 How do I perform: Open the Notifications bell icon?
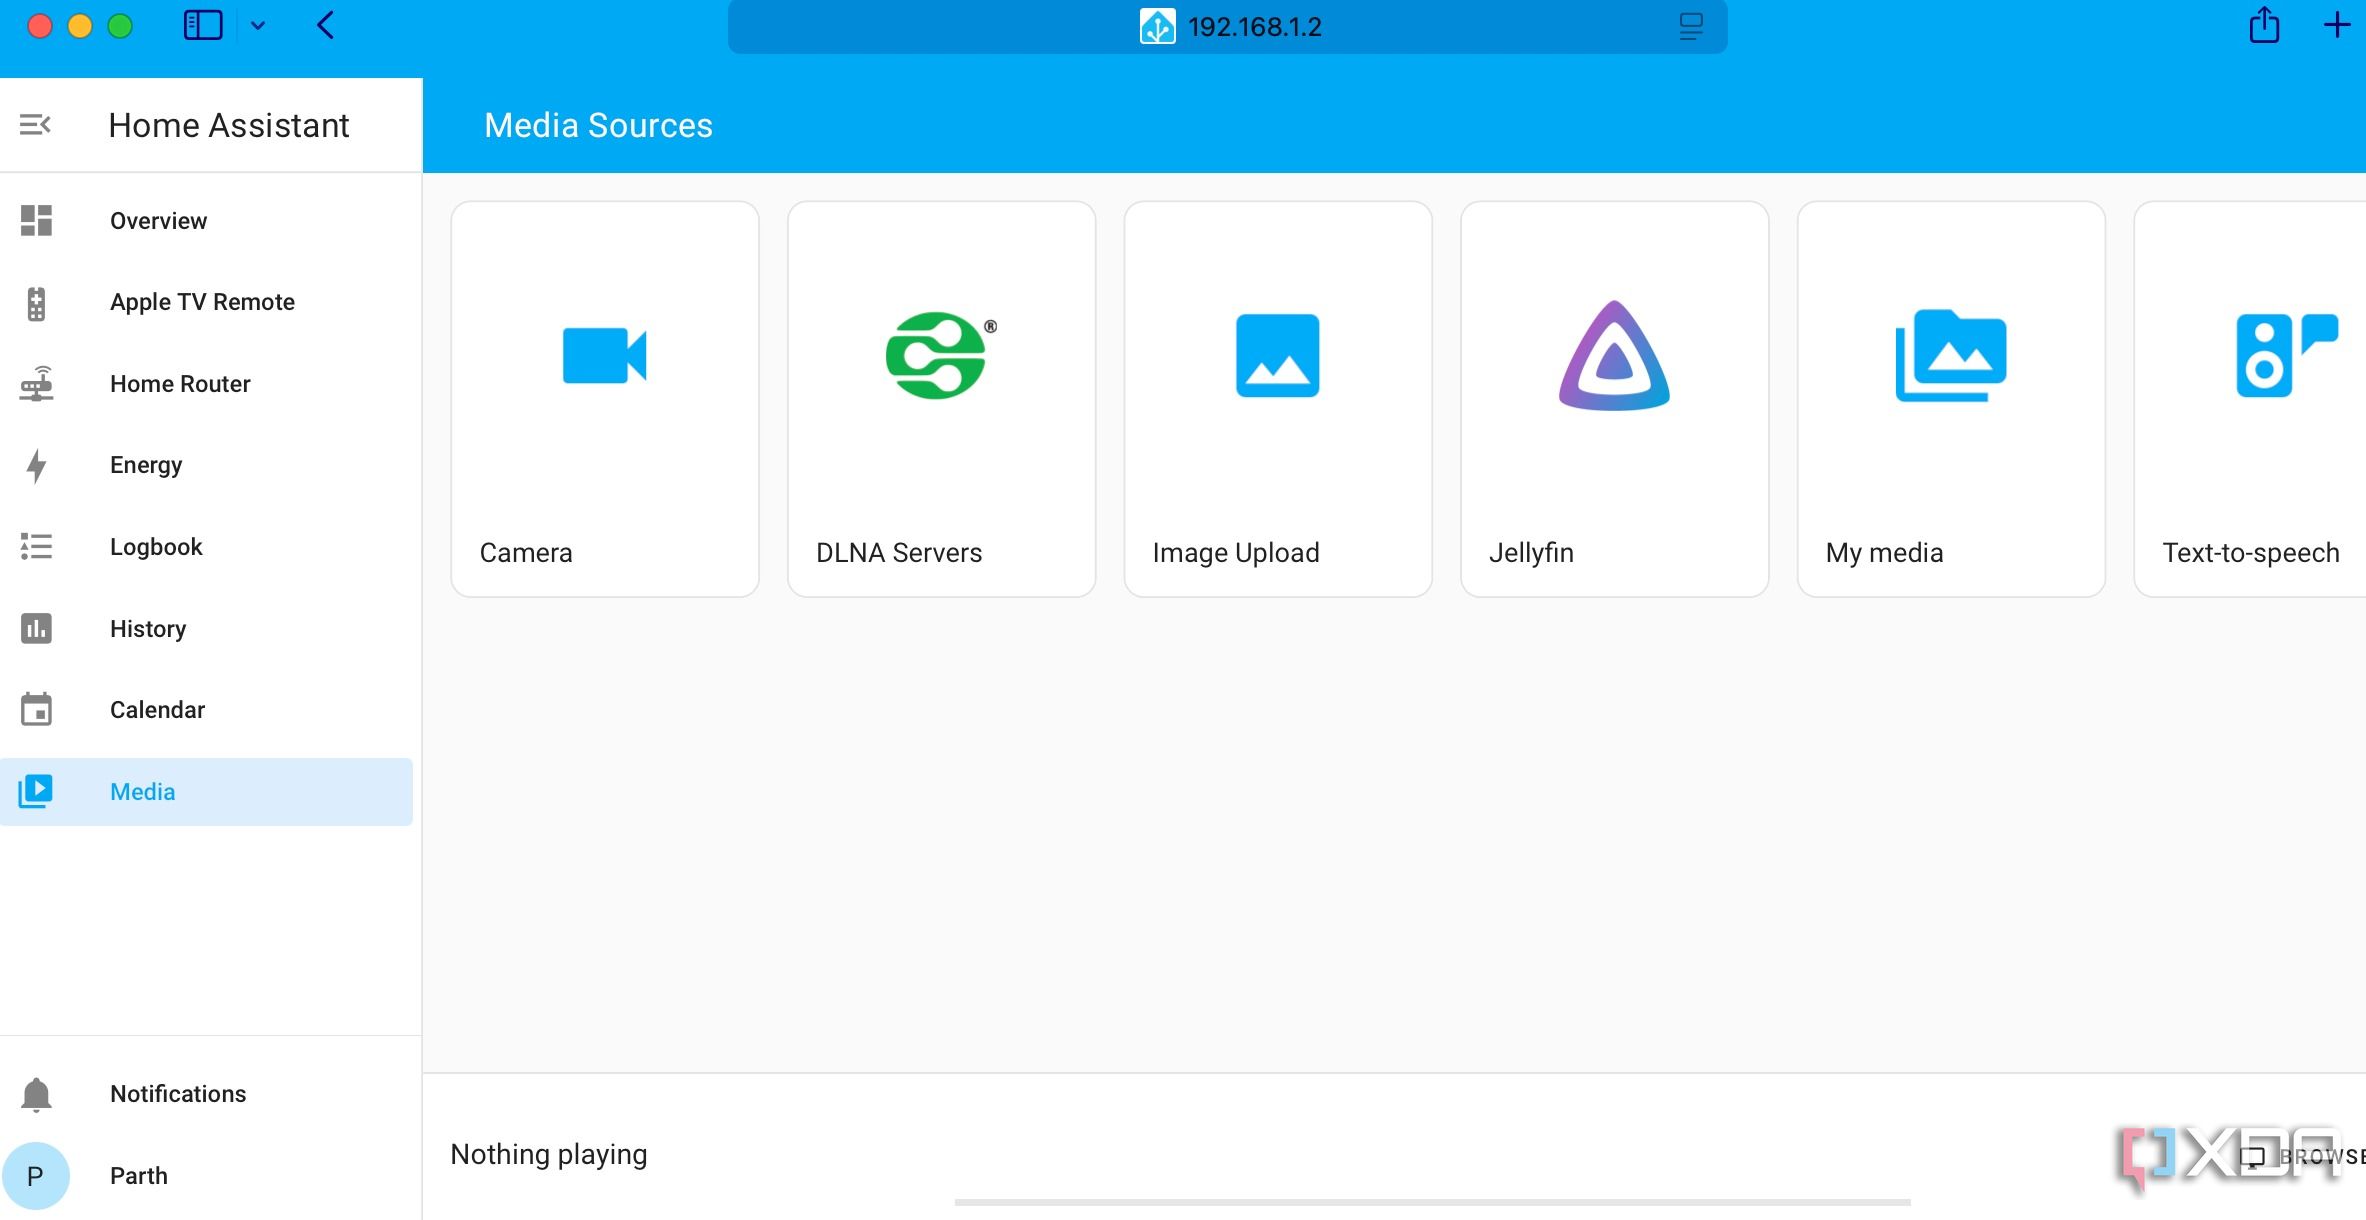pyautogui.click(x=36, y=1094)
